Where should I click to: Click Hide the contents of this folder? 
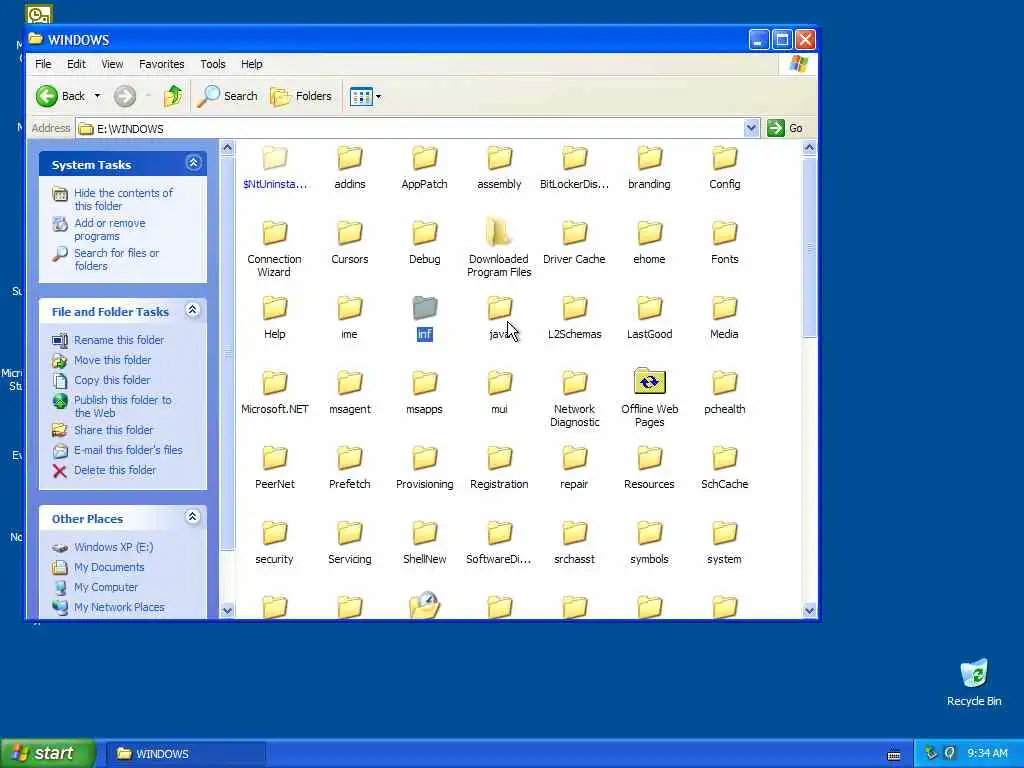(x=113, y=199)
